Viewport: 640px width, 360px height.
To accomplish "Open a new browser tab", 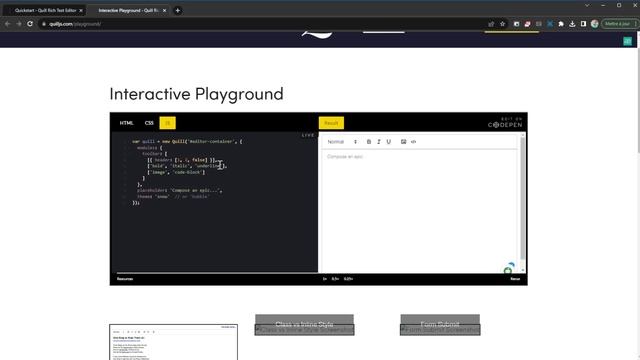I will click(x=178, y=11).
